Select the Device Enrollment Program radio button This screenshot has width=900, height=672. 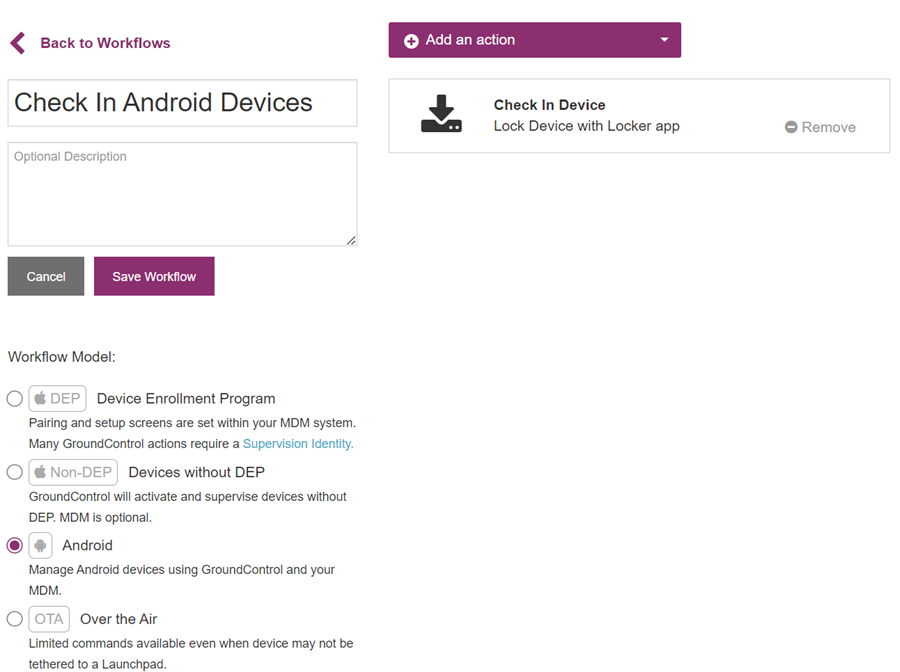[x=14, y=398]
